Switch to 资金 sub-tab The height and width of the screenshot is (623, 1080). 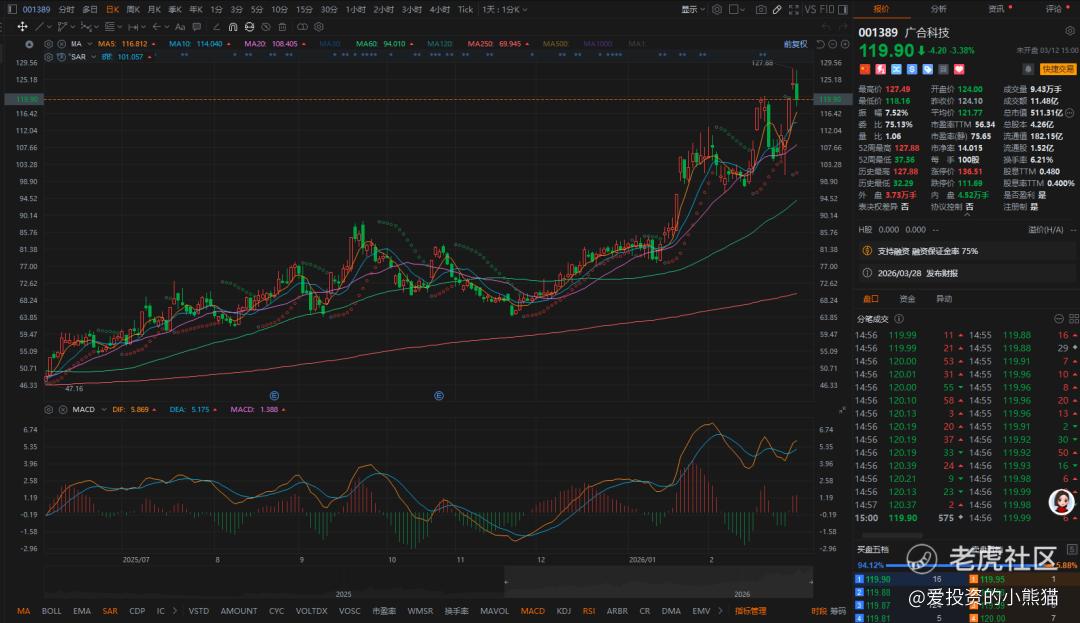(x=907, y=299)
